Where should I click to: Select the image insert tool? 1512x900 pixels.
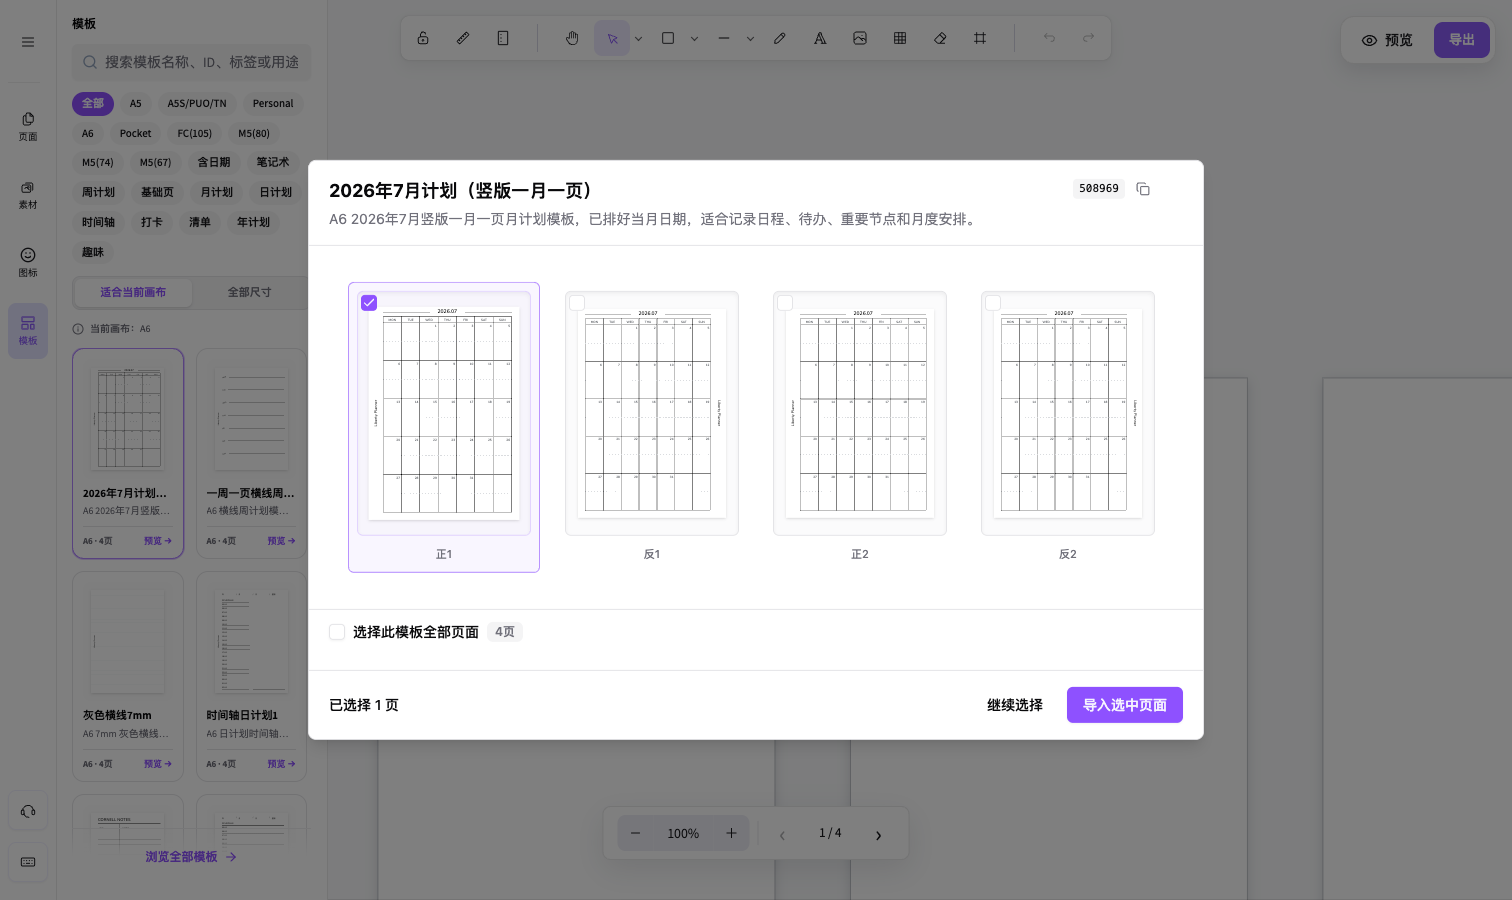point(860,38)
